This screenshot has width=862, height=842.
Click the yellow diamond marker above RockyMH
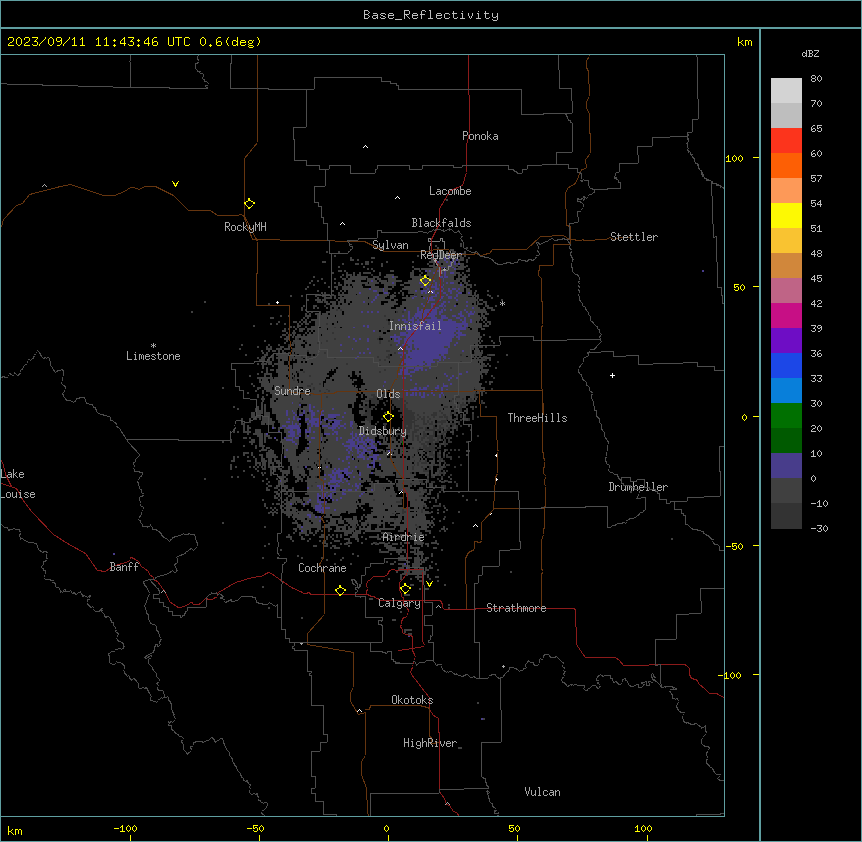click(250, 204)
